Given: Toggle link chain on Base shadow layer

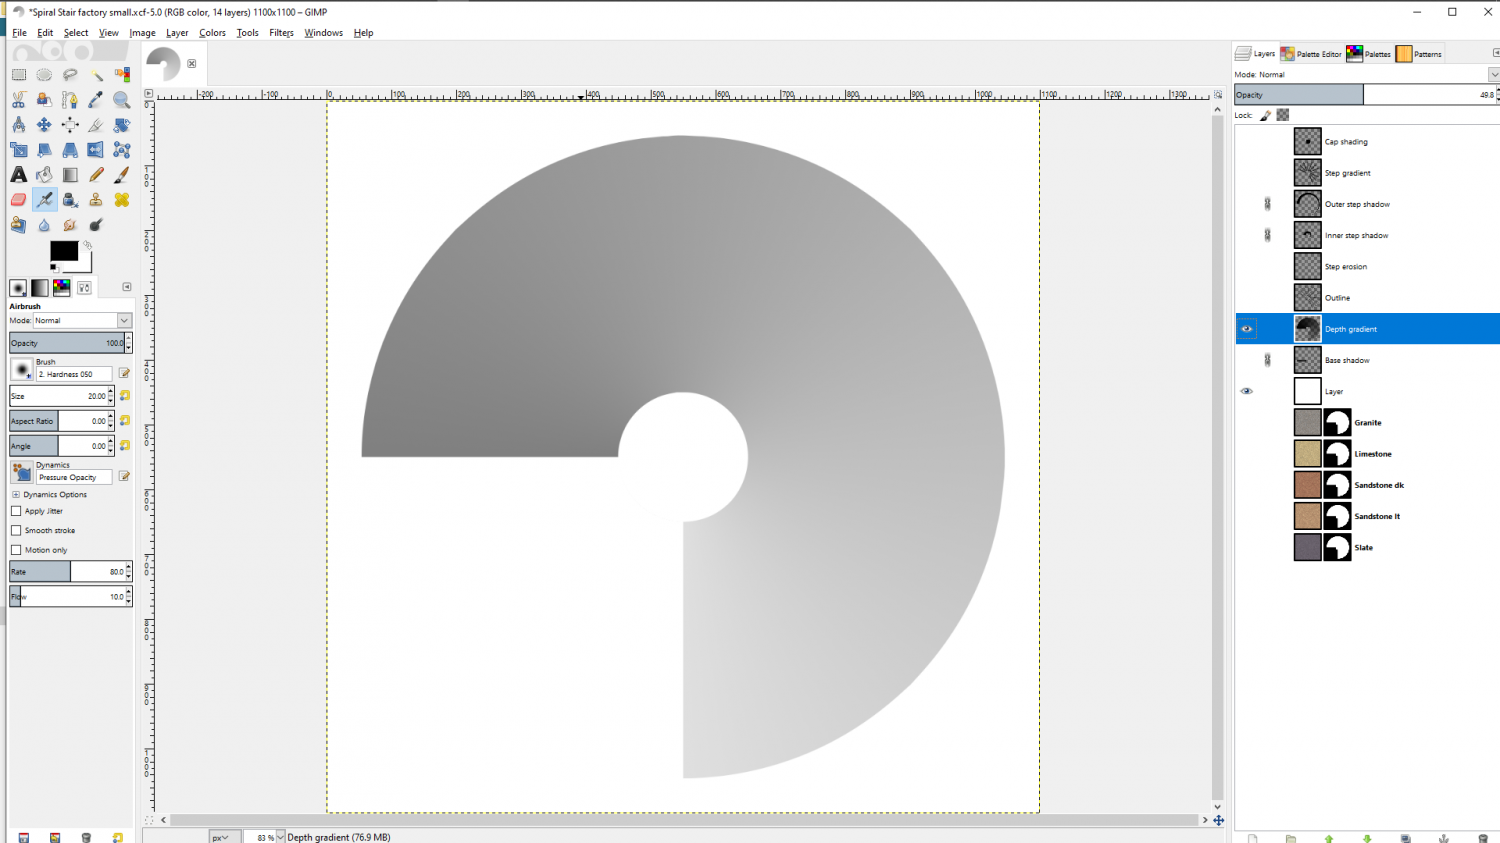Looking at the screenshot, I should [1268, 360].
